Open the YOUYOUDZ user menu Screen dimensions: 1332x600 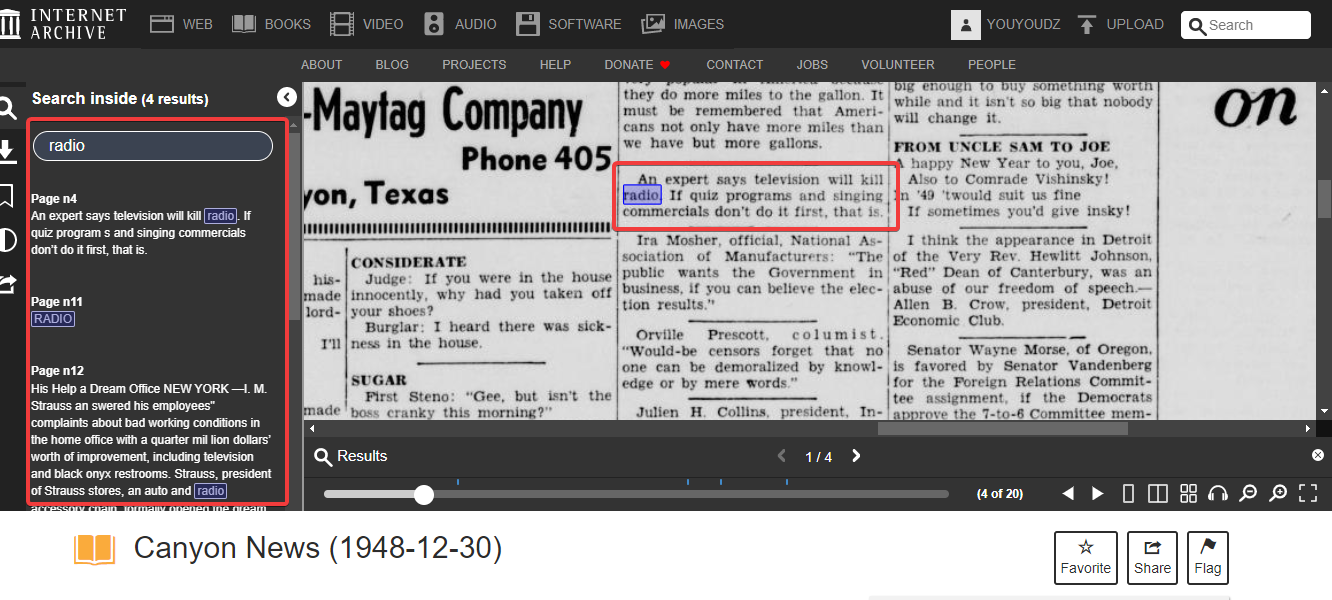pyautogui.click(x=1010, y=24)
